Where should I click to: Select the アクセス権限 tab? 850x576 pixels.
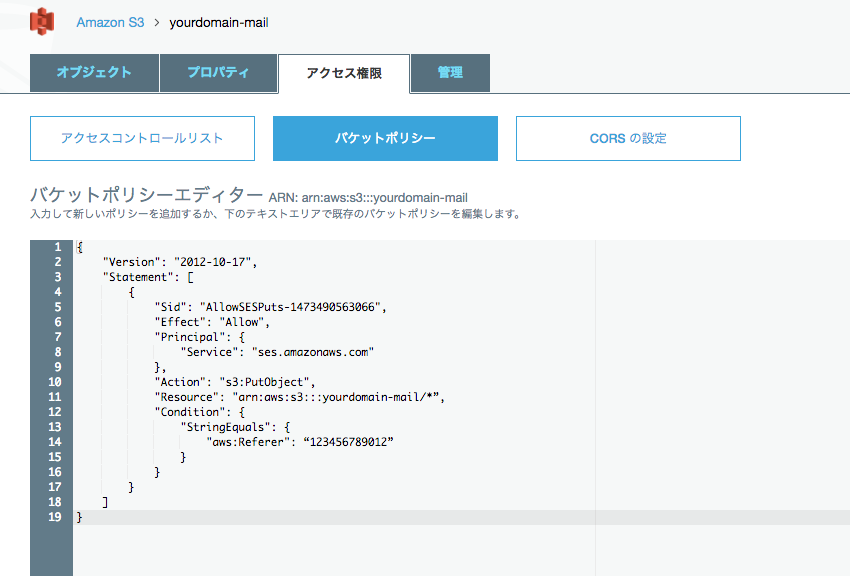pyautogui.click(x=344, y=73)
